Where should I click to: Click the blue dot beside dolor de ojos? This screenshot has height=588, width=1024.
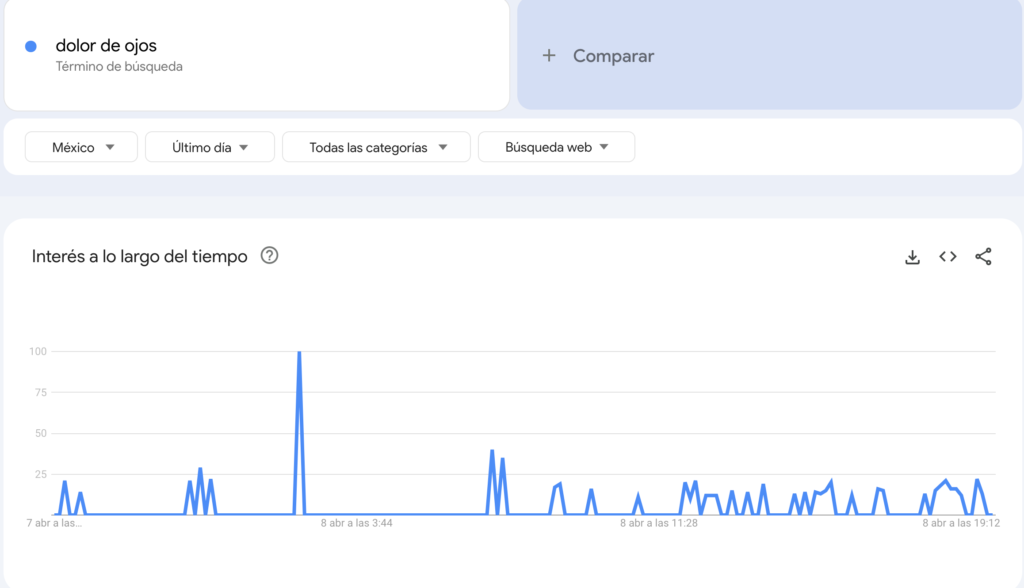pyautogui.click(x=31, y=46)
